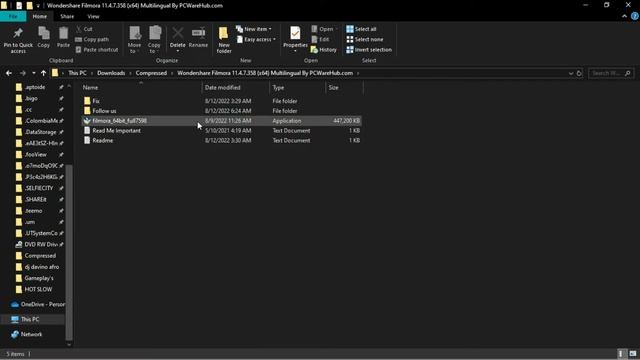The width and height of the screenshot is (640, 360).
Task: Open HOT SLOW folder in sidebar
Action: [38, 289]
